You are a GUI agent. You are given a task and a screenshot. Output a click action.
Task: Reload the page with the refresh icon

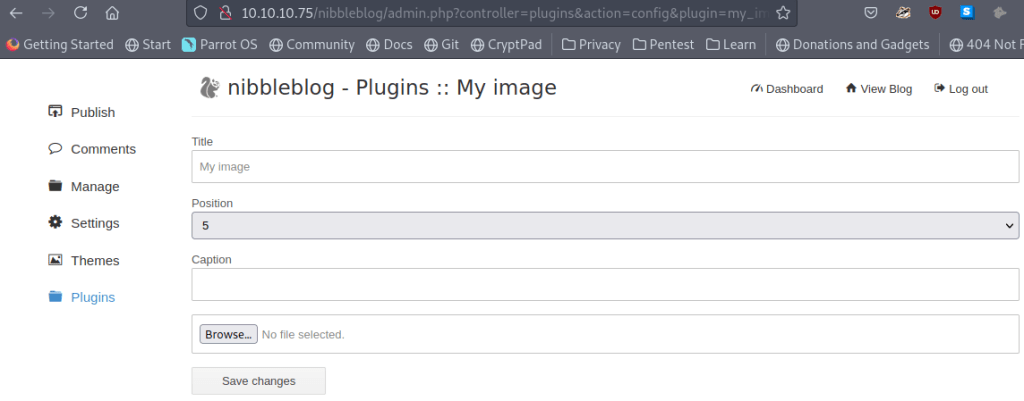pos(81,13)
